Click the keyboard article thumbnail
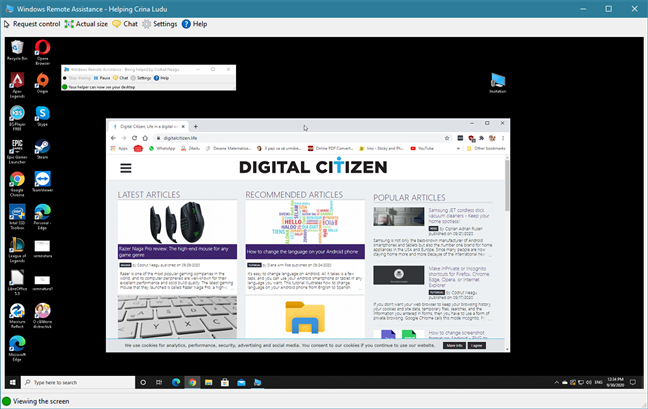 [177, 317]
